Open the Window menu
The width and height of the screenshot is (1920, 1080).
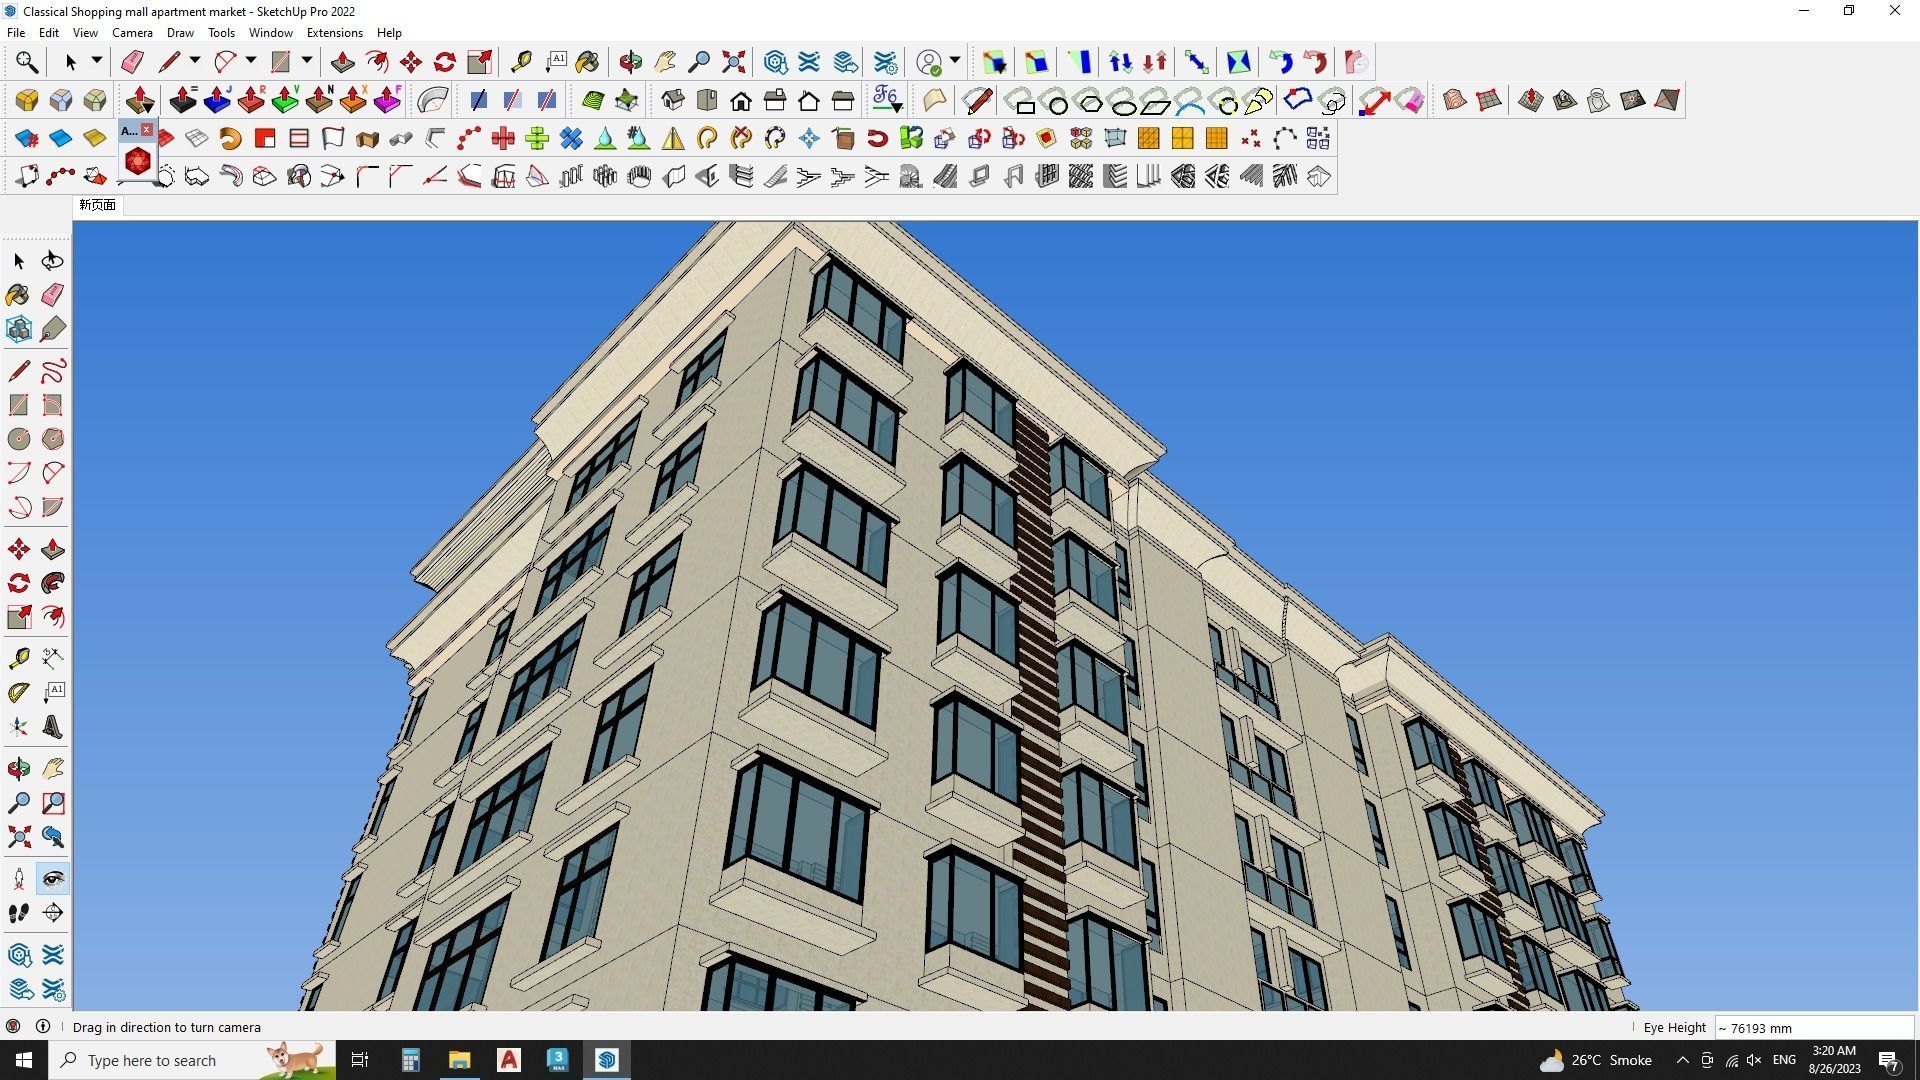[x=270, y=33]
